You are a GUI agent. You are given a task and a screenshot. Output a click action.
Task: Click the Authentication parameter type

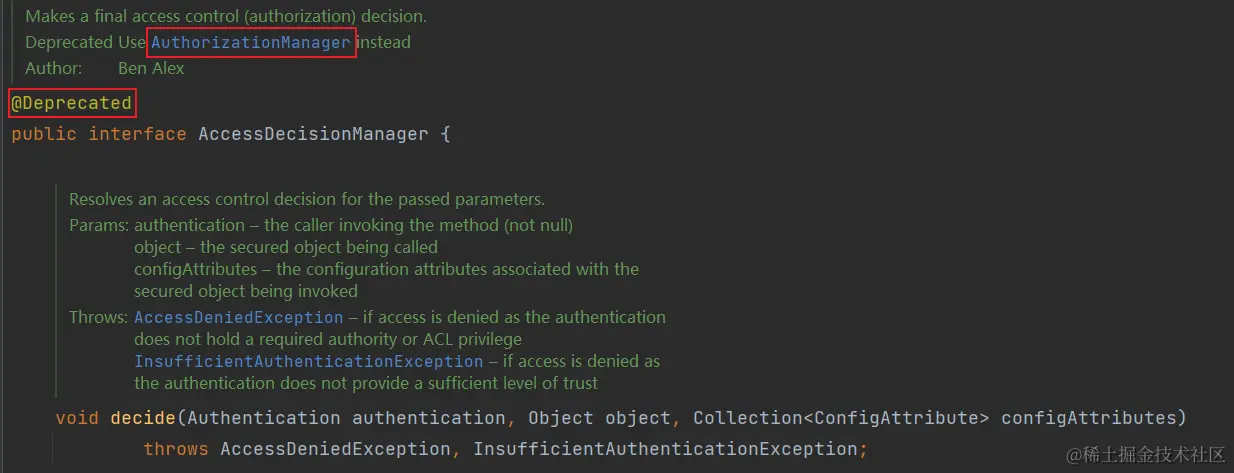tap(264, 417)
